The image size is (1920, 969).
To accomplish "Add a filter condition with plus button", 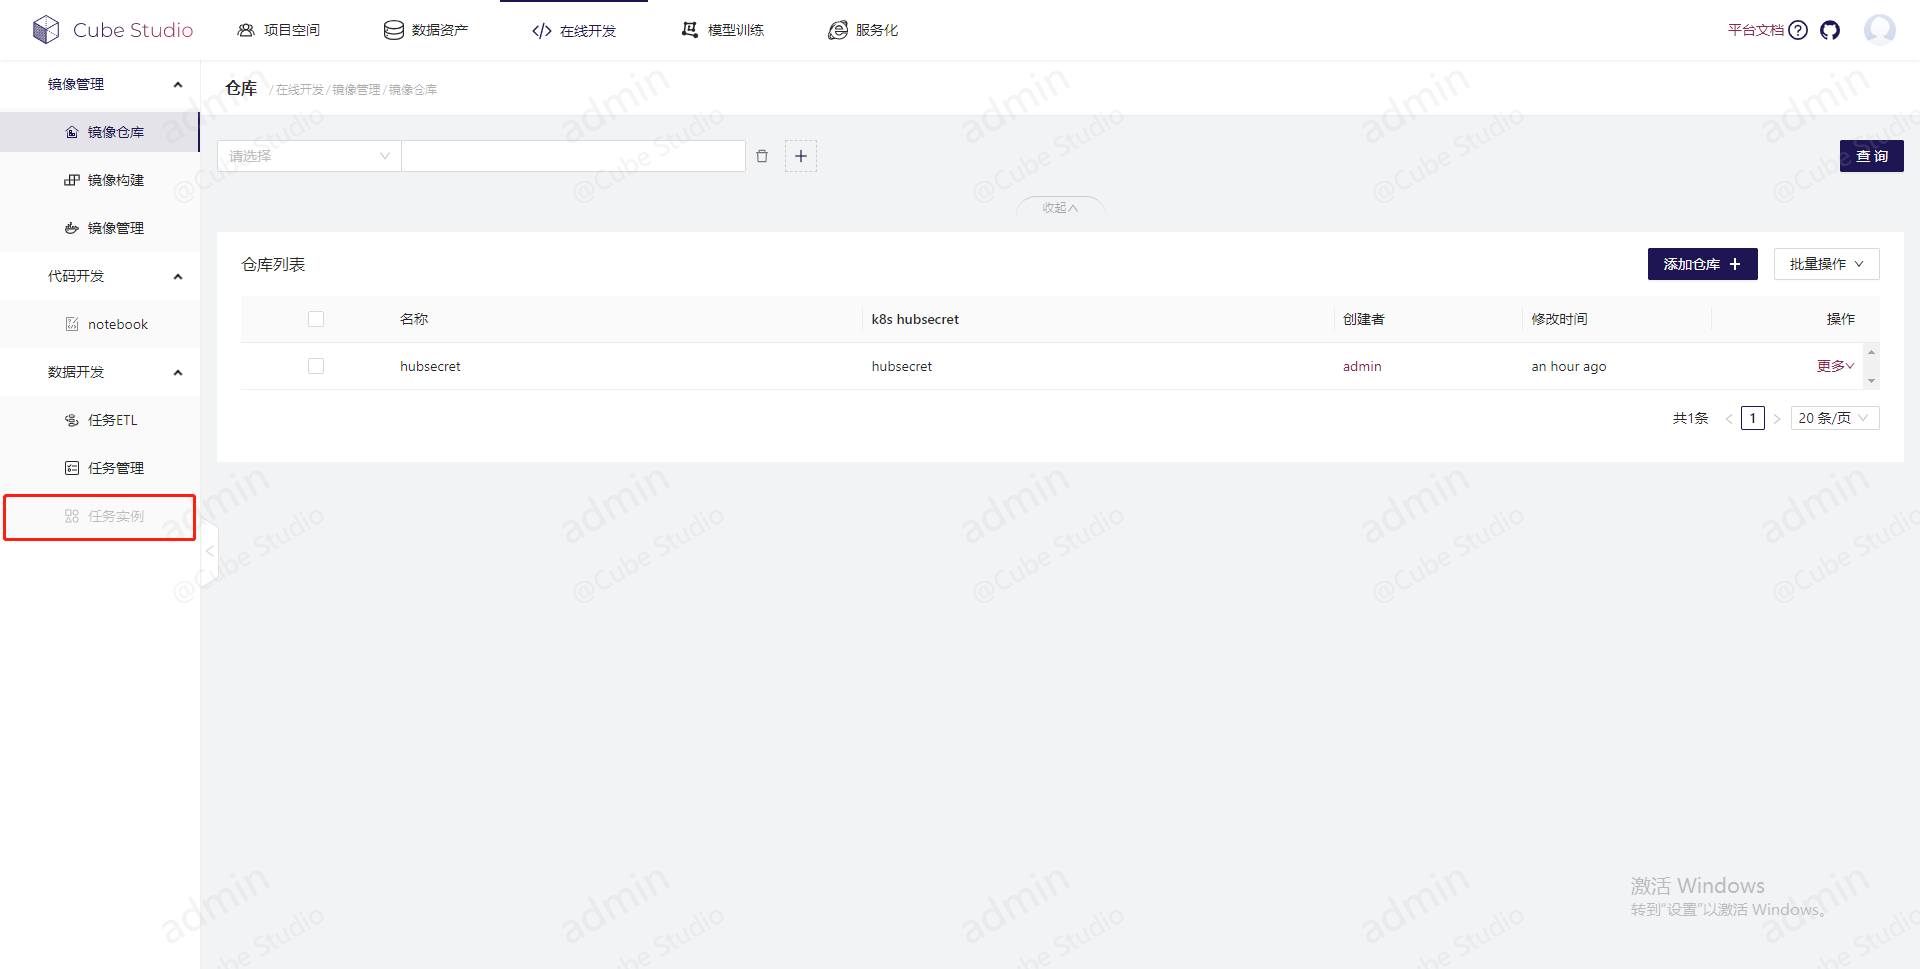I will pyautogui.click(x=801, y=156).
